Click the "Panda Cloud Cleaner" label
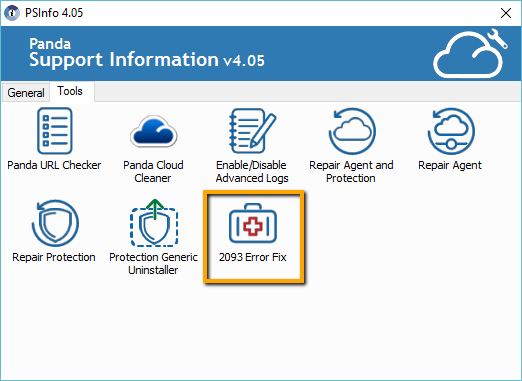This screenshot has height=381, width=522. (x=153, y=171)
